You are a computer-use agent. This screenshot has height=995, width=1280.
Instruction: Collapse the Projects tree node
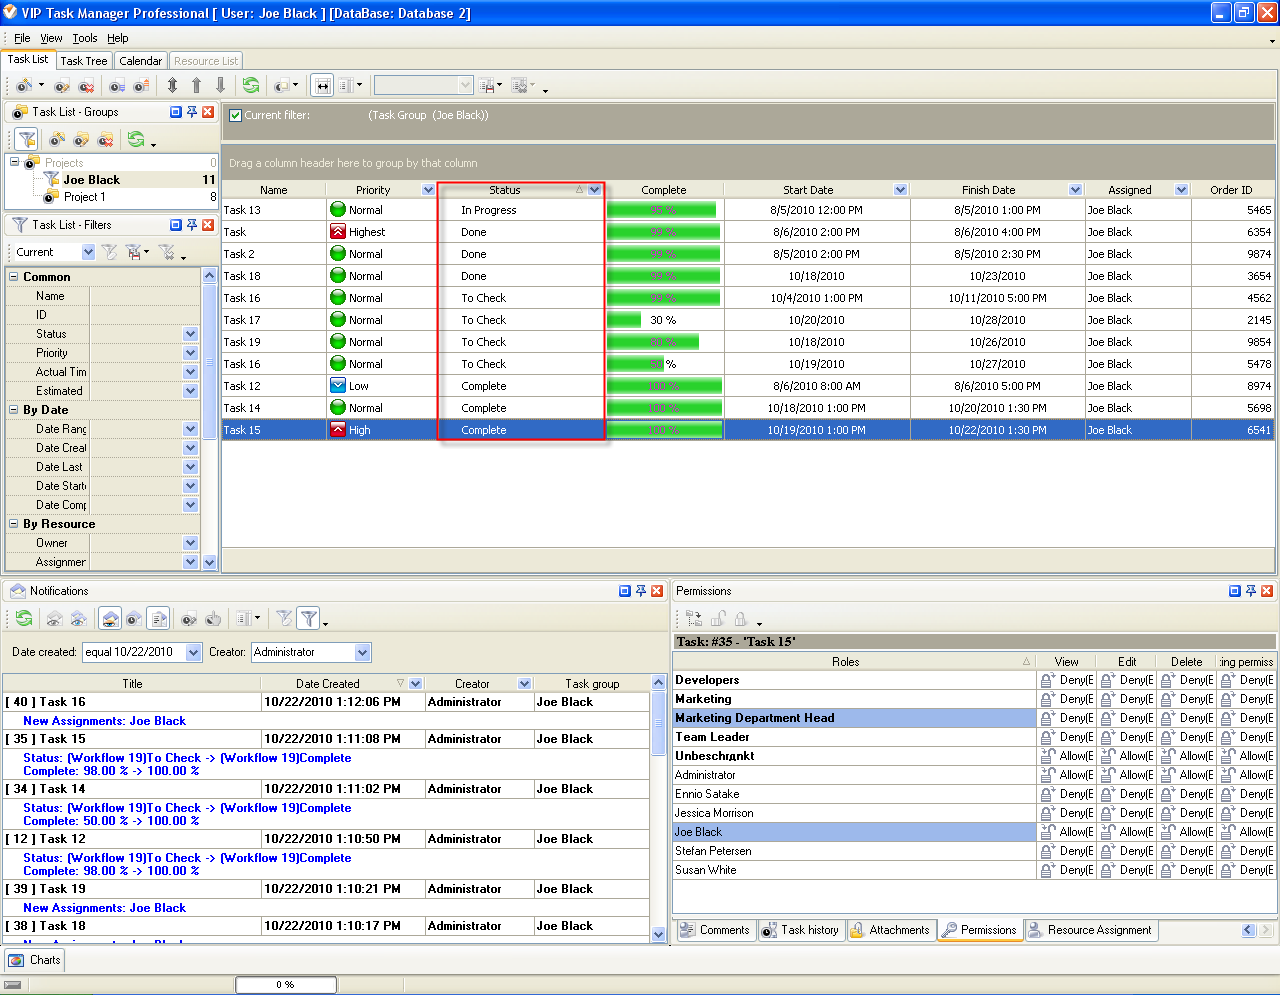pyautogui.click(x=15, y=162)
